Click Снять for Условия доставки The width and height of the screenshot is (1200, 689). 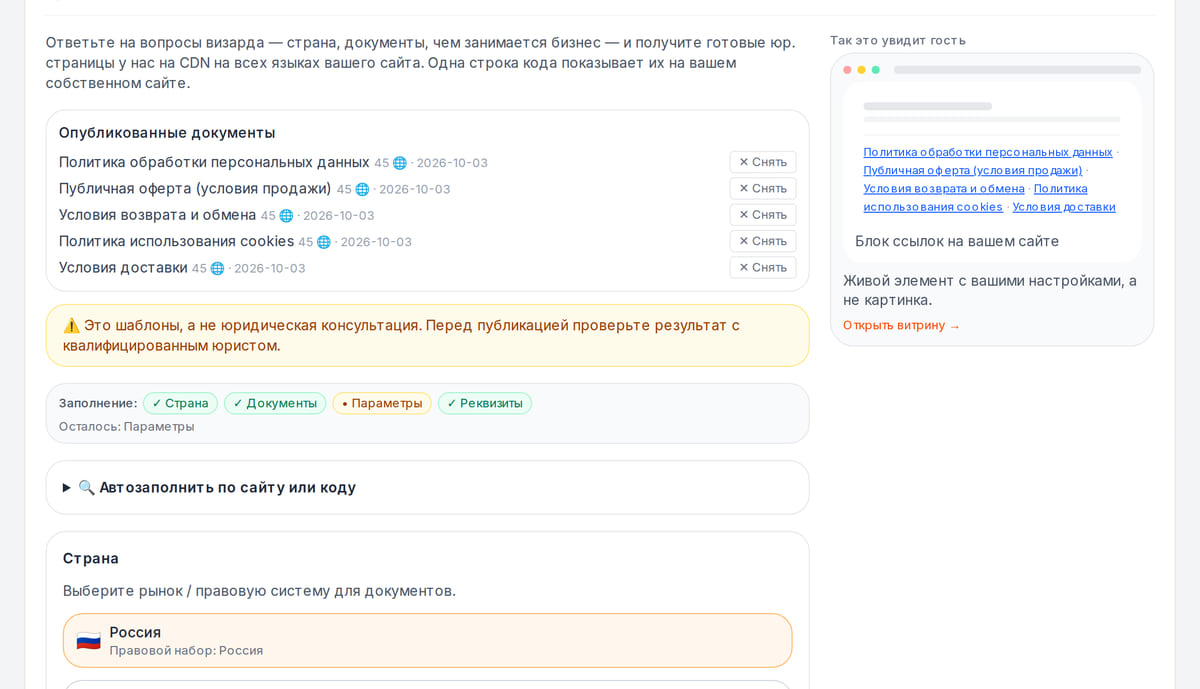coord(763,267)
